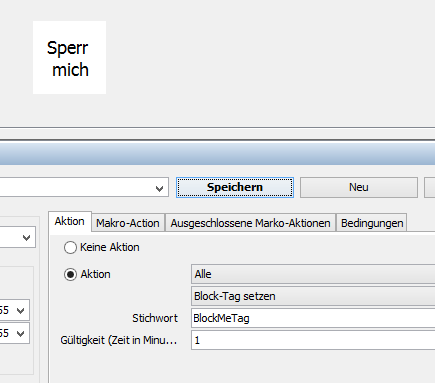Expand combo box left of Speichern
Image resolution: width=435 pixels, height=383 pixels.
[x=159, y=189]
